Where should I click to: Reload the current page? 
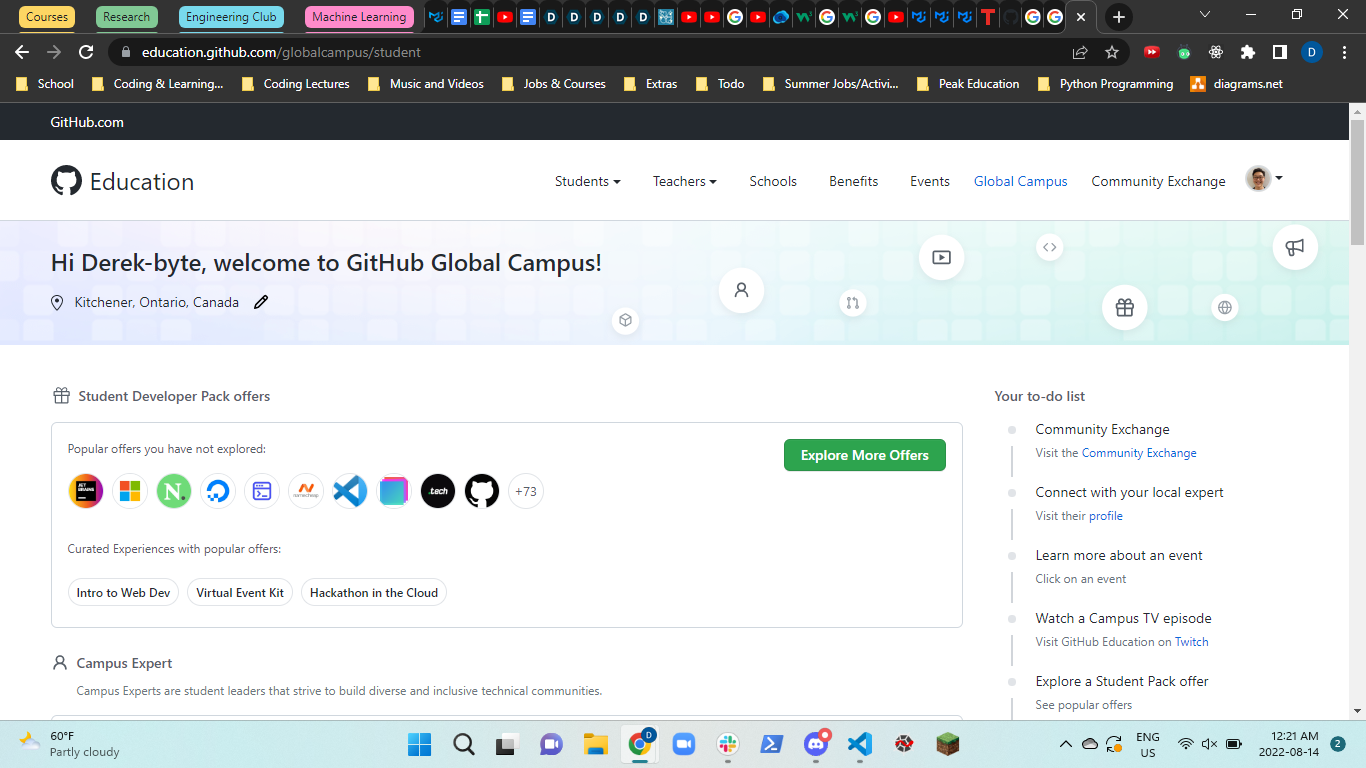(x=86, y=52)
